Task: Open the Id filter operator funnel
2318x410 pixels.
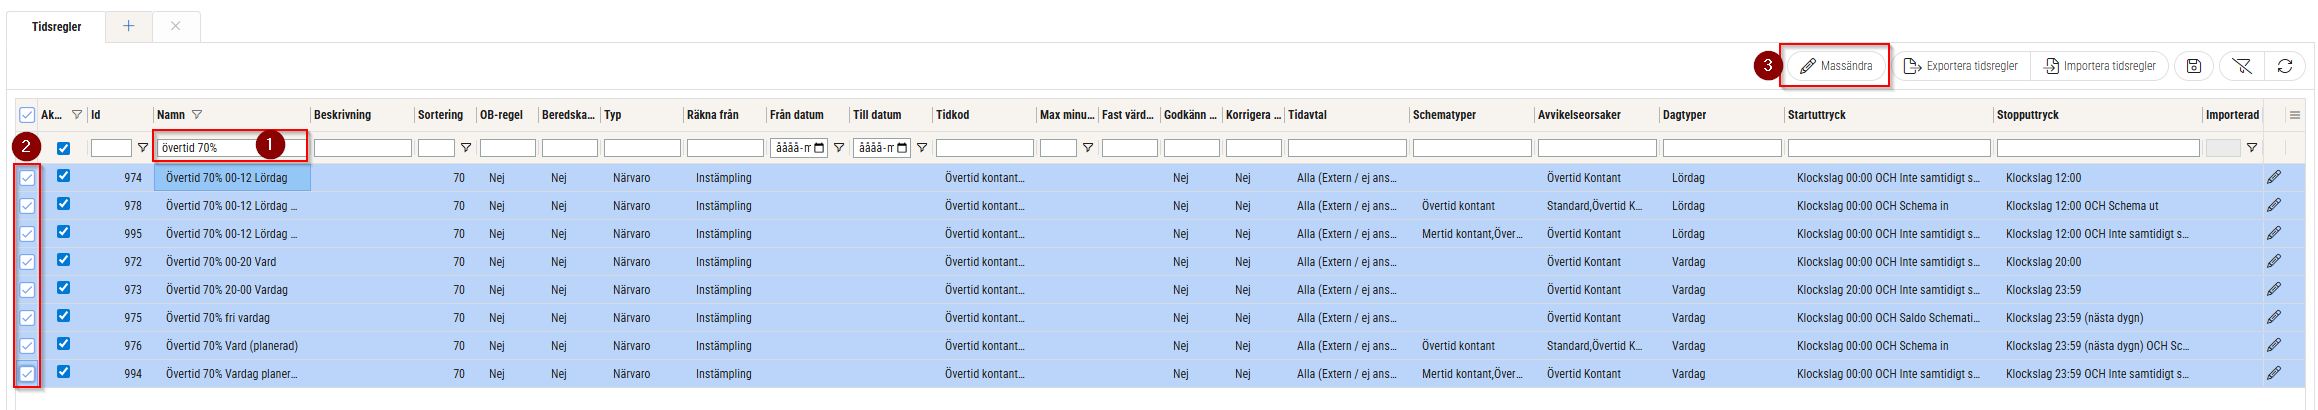Action: (142, 148)
